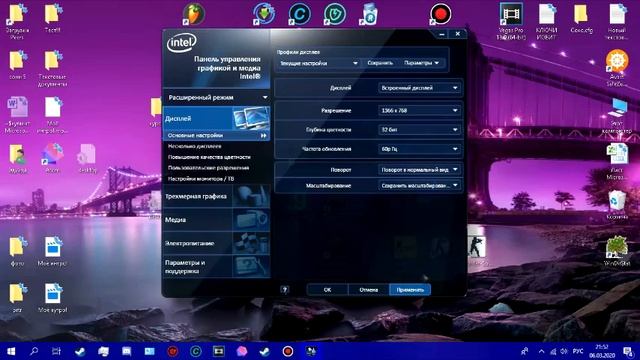The width and height of the screenshot is (640, 360).
Task: Show hidden tray icons chevron
Action: [542, 351]
